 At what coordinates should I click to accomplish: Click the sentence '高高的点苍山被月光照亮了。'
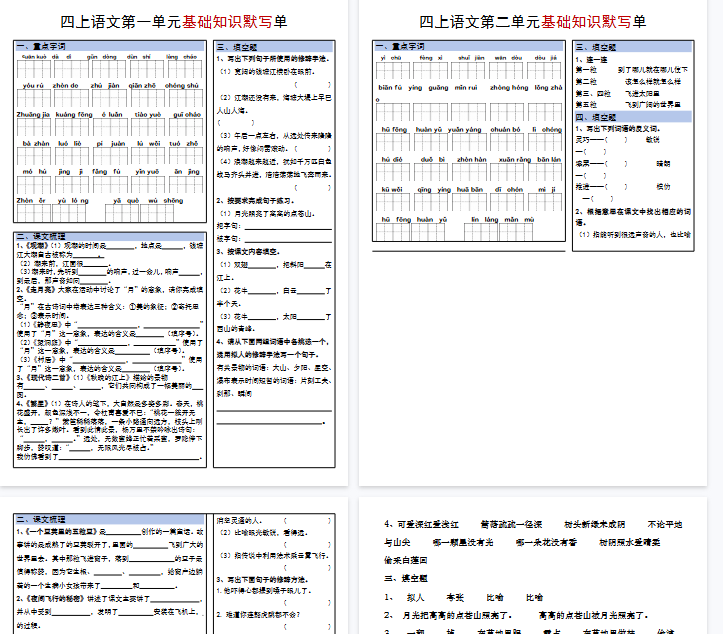594,615
